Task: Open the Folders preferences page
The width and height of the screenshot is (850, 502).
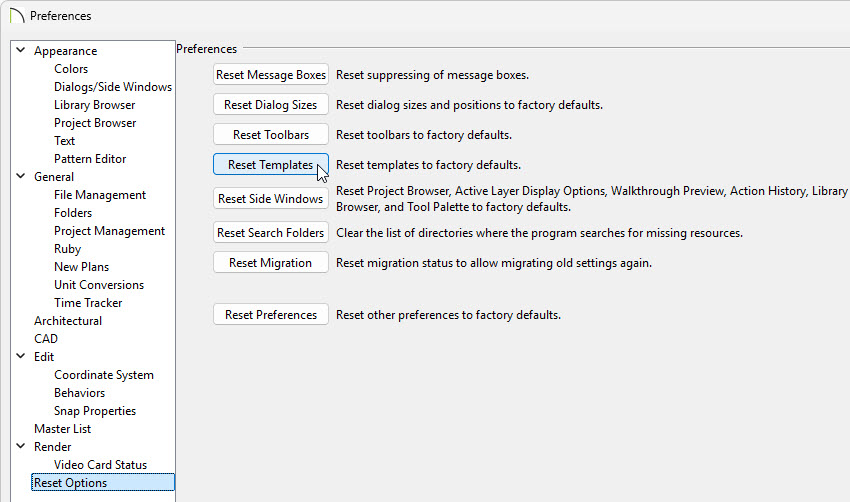Action: click(x=73, y=213)
